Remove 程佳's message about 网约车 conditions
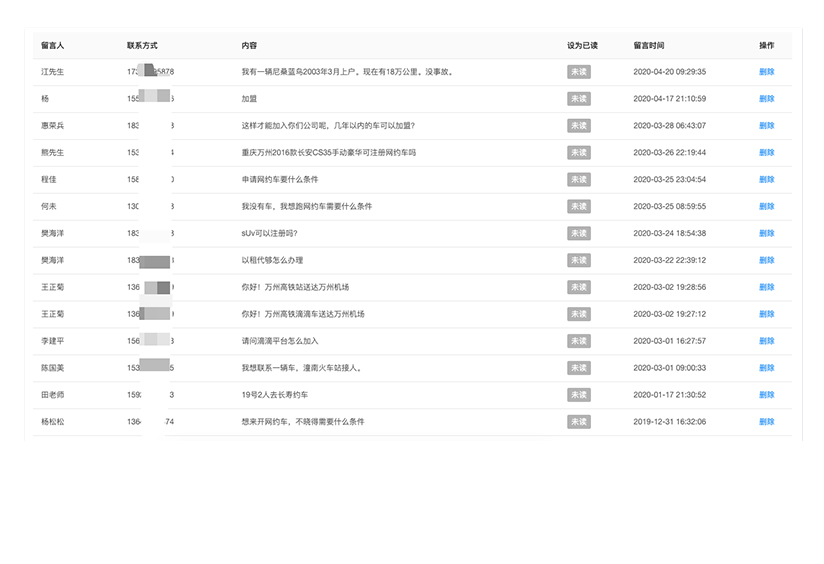Viewport: 824px width, 564px height. tap(766, 180)
